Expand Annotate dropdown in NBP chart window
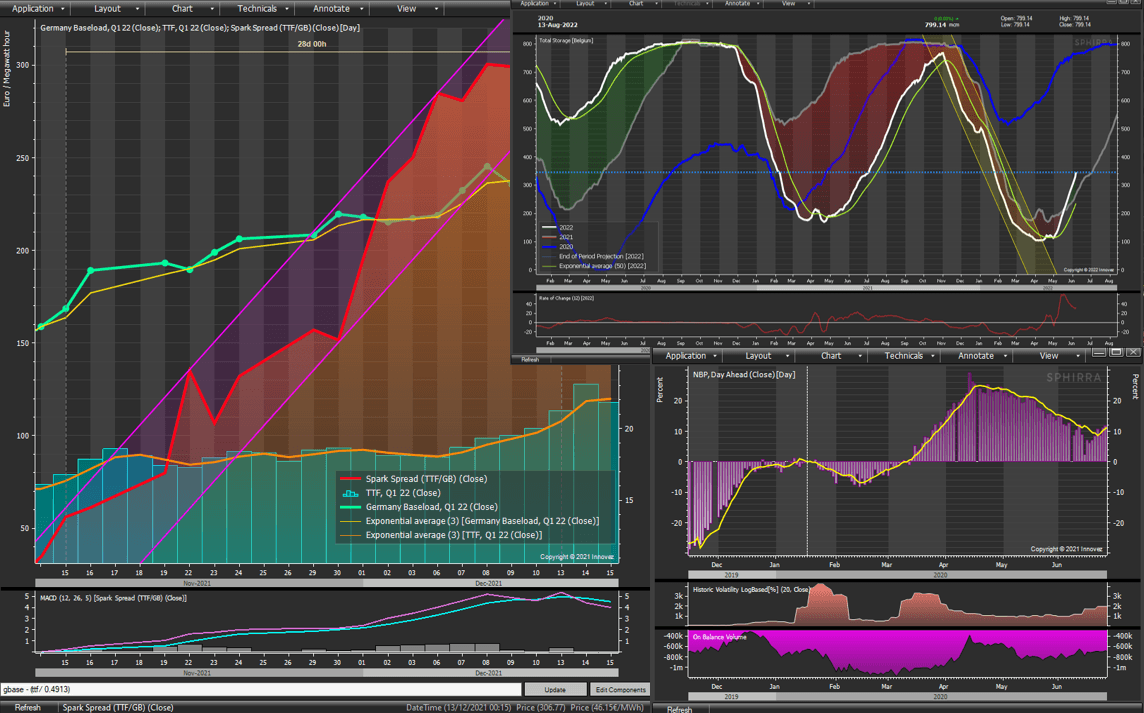This screenshot has height=713, width=1144. (976, 355)
